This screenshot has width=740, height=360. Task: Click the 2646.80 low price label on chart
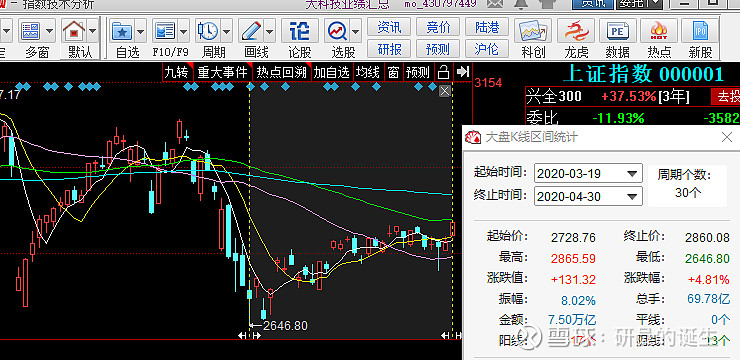point(285,326)
